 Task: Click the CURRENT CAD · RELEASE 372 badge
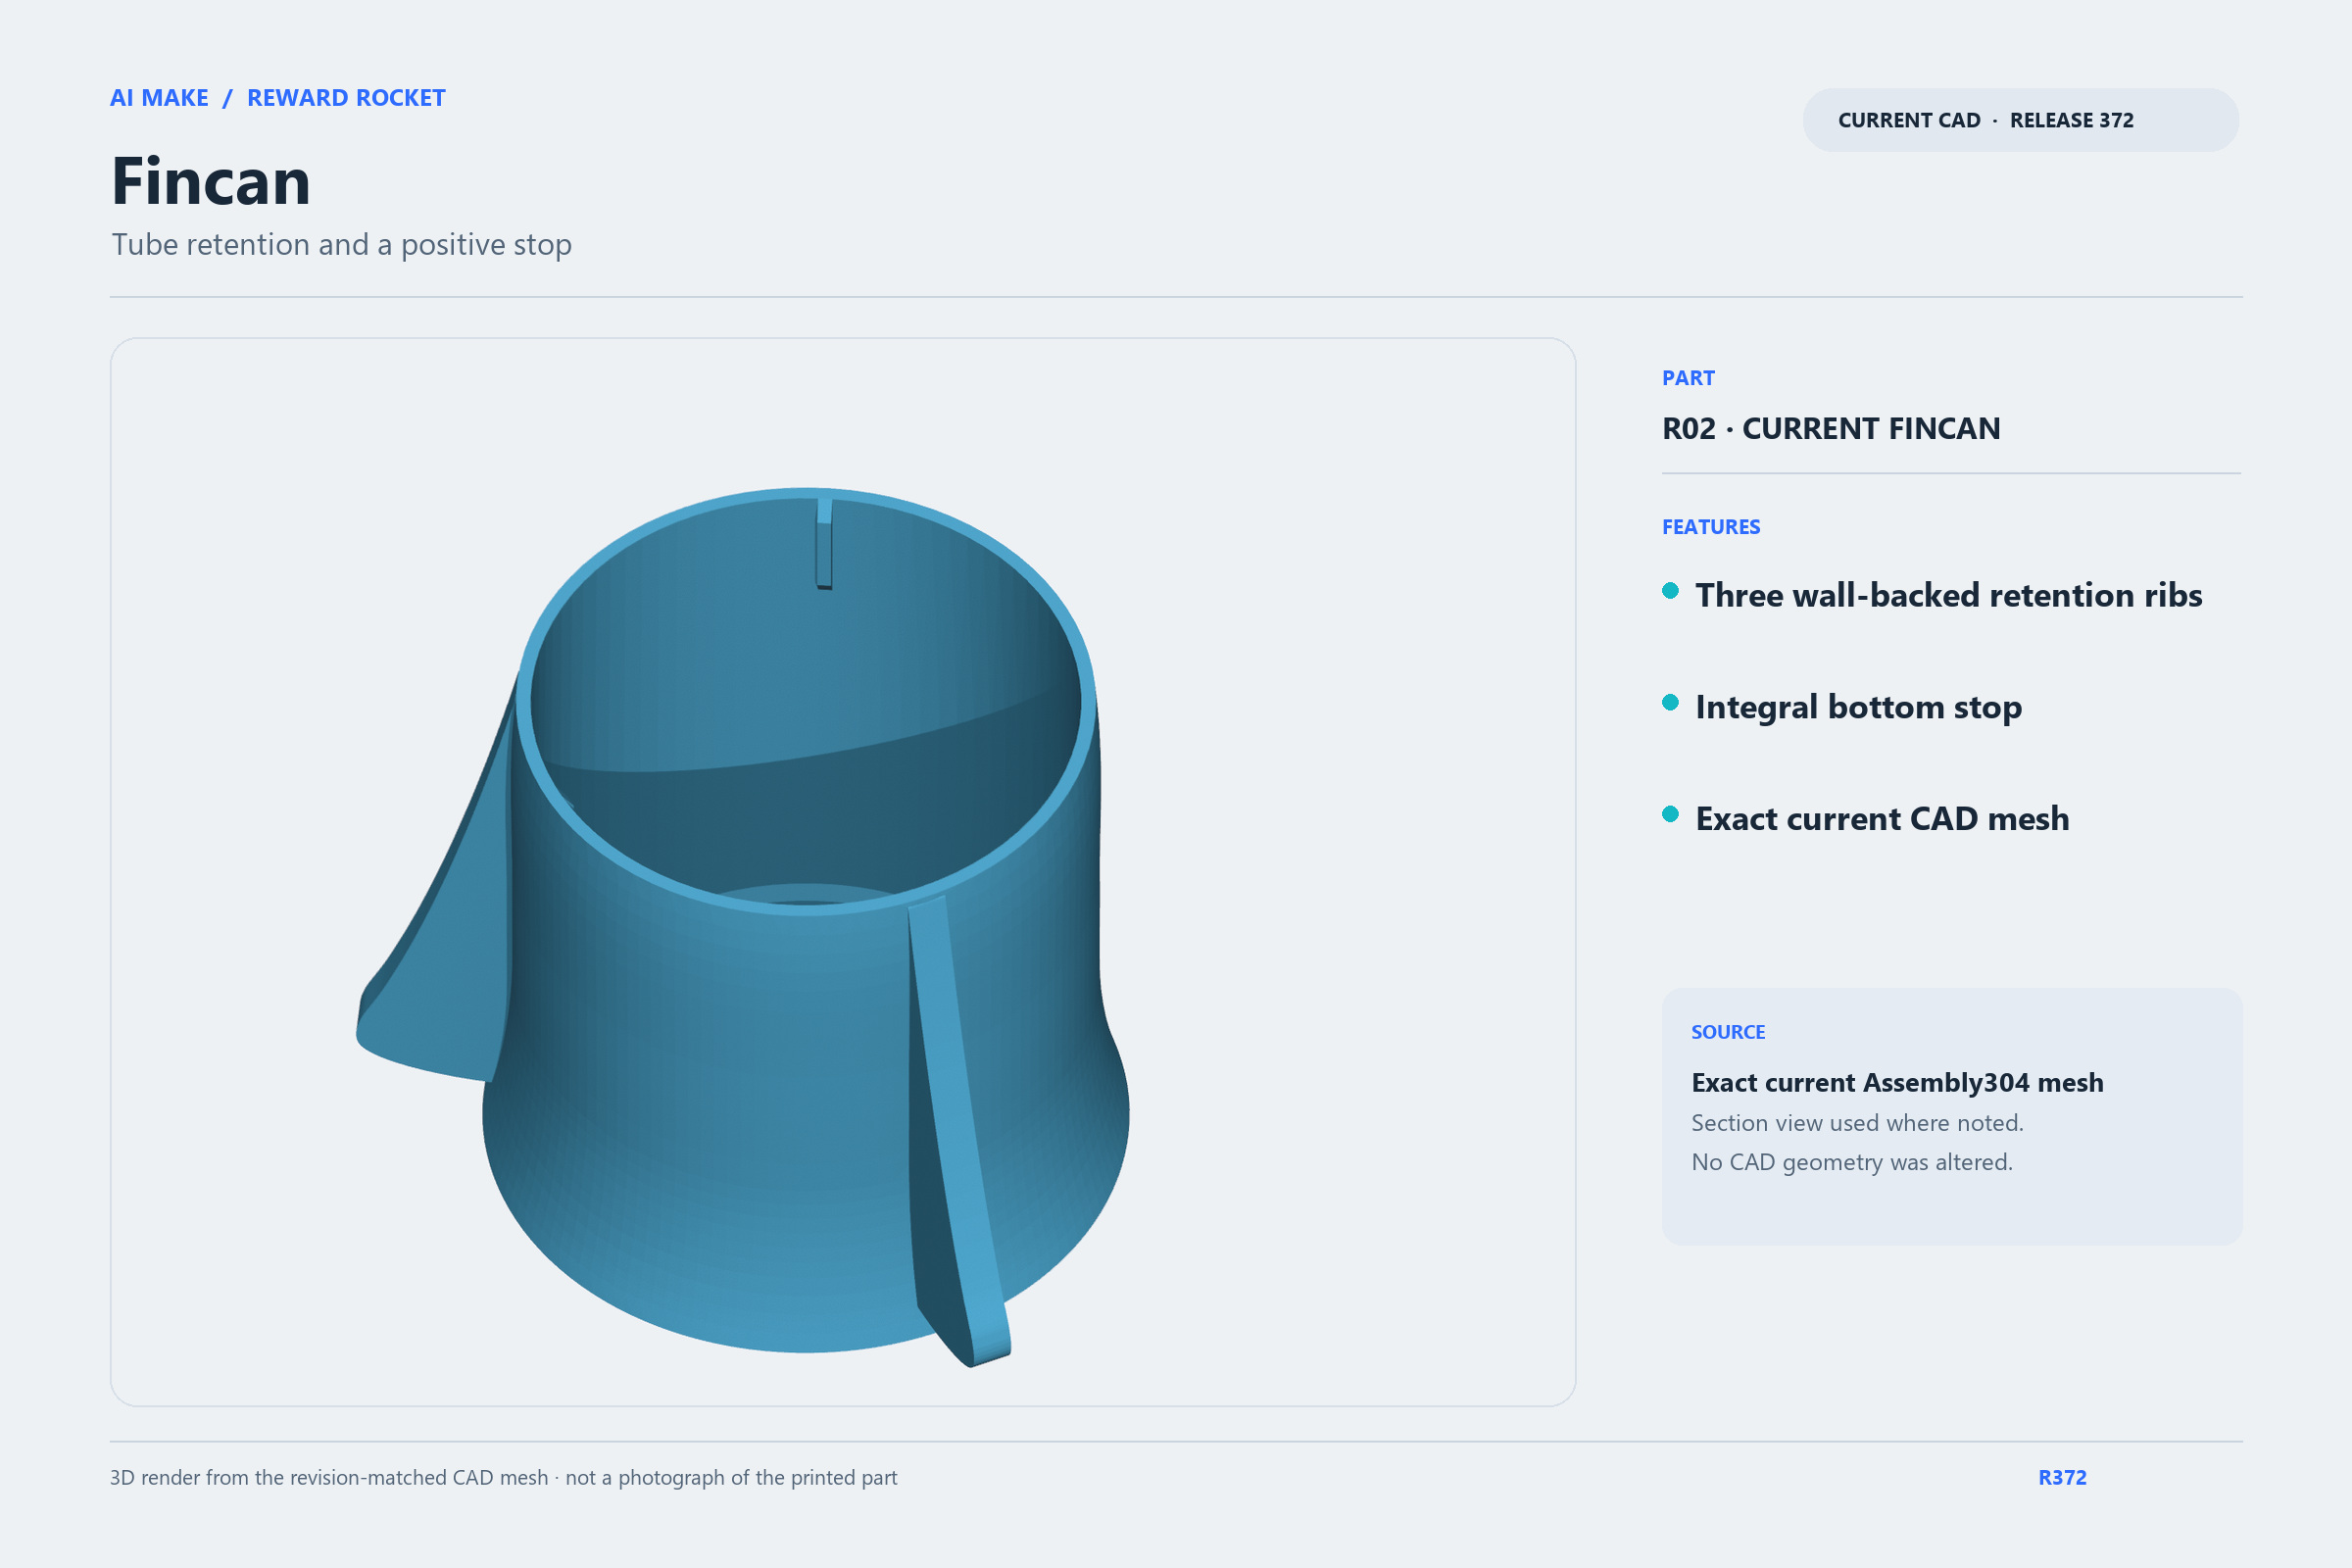[x=2020, y=120]
